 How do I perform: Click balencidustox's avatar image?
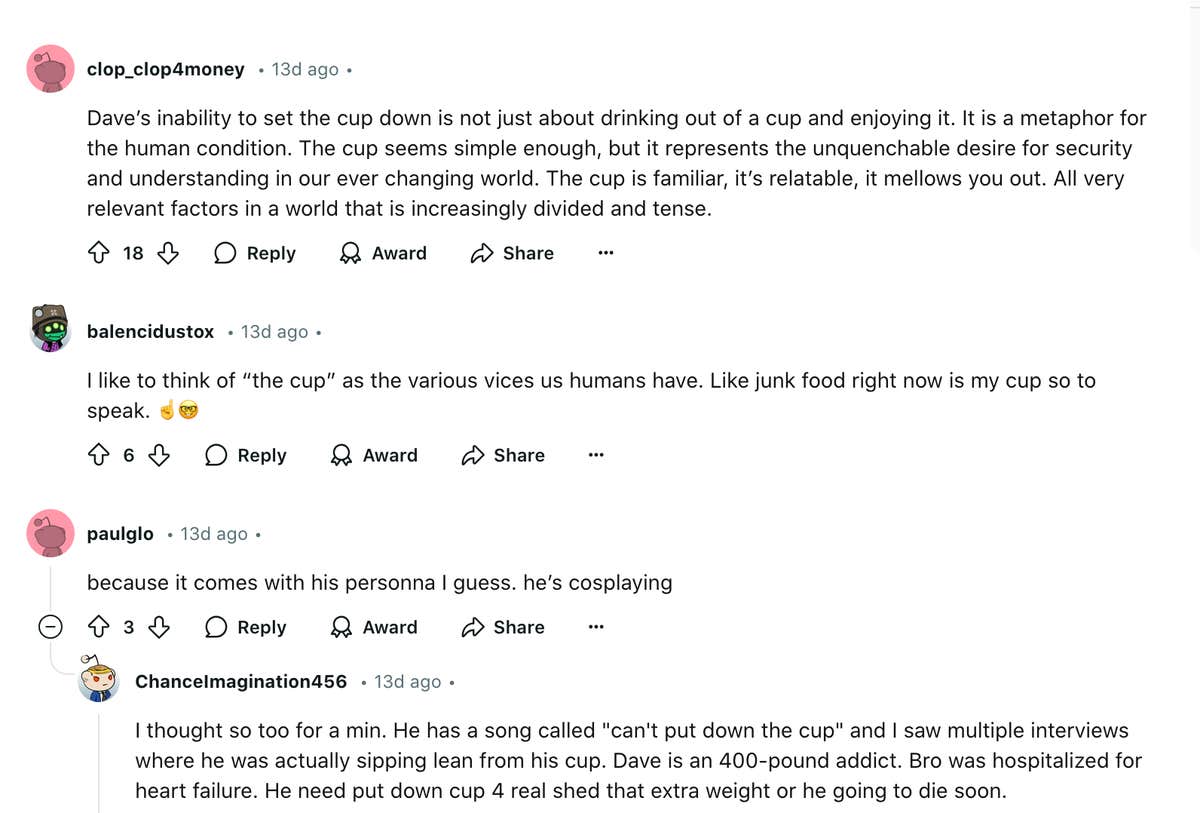(50, 329)
